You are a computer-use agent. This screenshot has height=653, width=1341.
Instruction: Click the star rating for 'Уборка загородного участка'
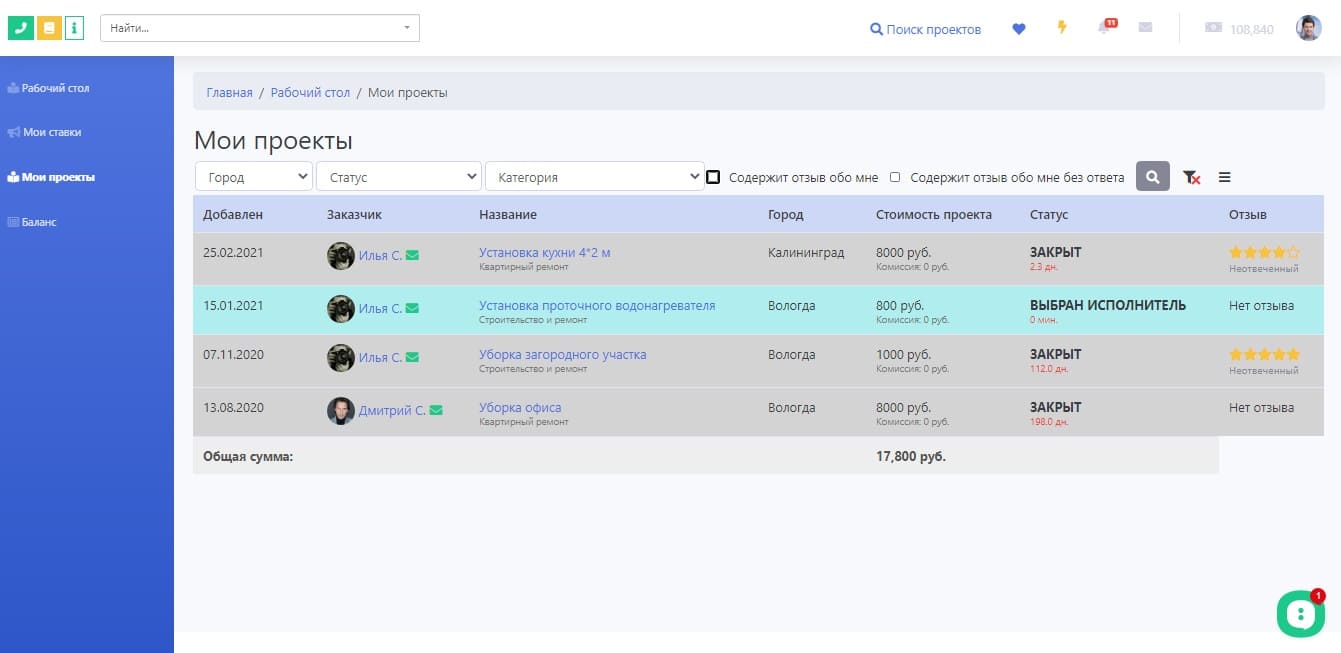click(1264, 354)
